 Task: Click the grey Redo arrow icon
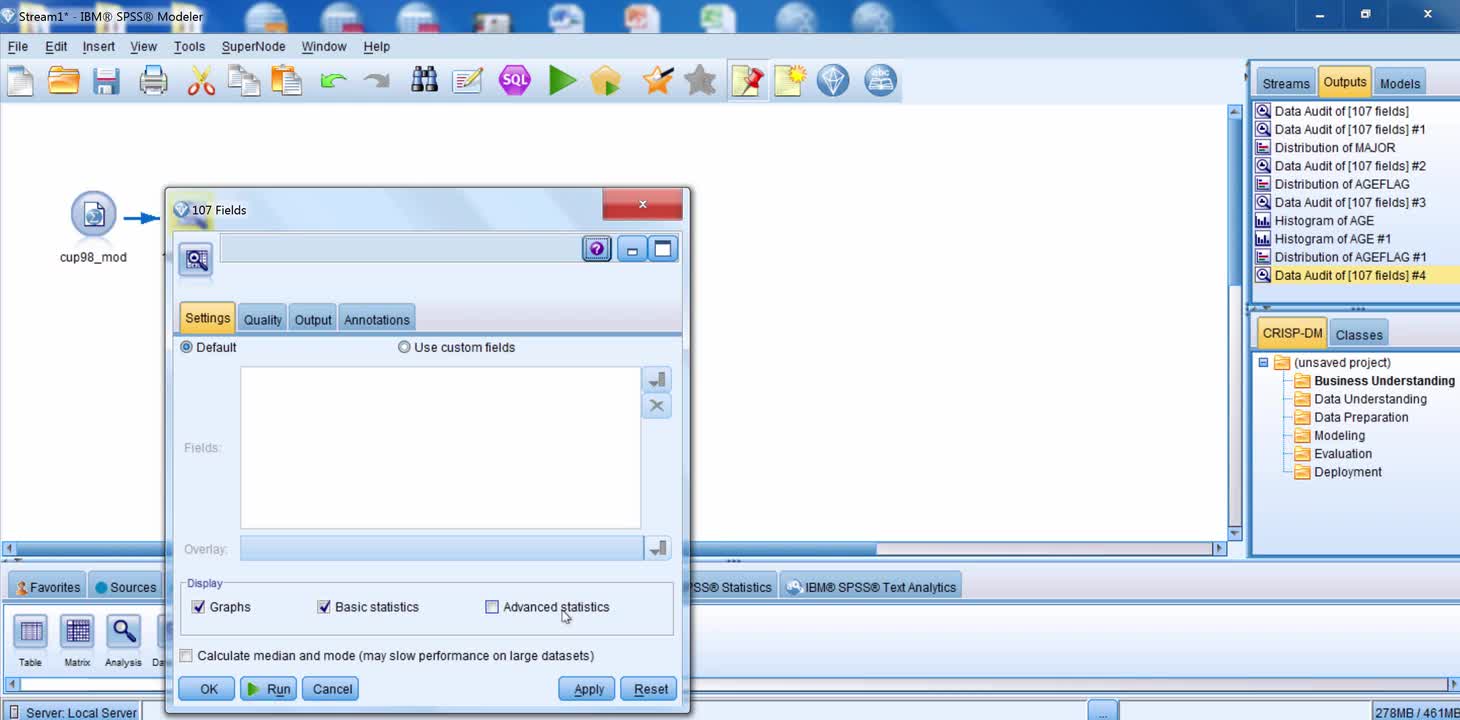[x=376, y=81]
